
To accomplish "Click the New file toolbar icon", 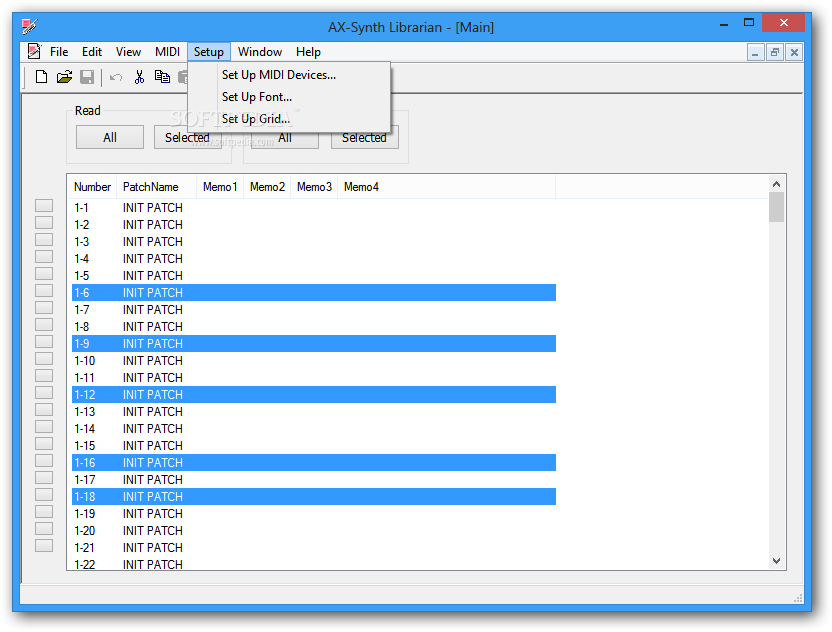I will (x=41, y=77).
